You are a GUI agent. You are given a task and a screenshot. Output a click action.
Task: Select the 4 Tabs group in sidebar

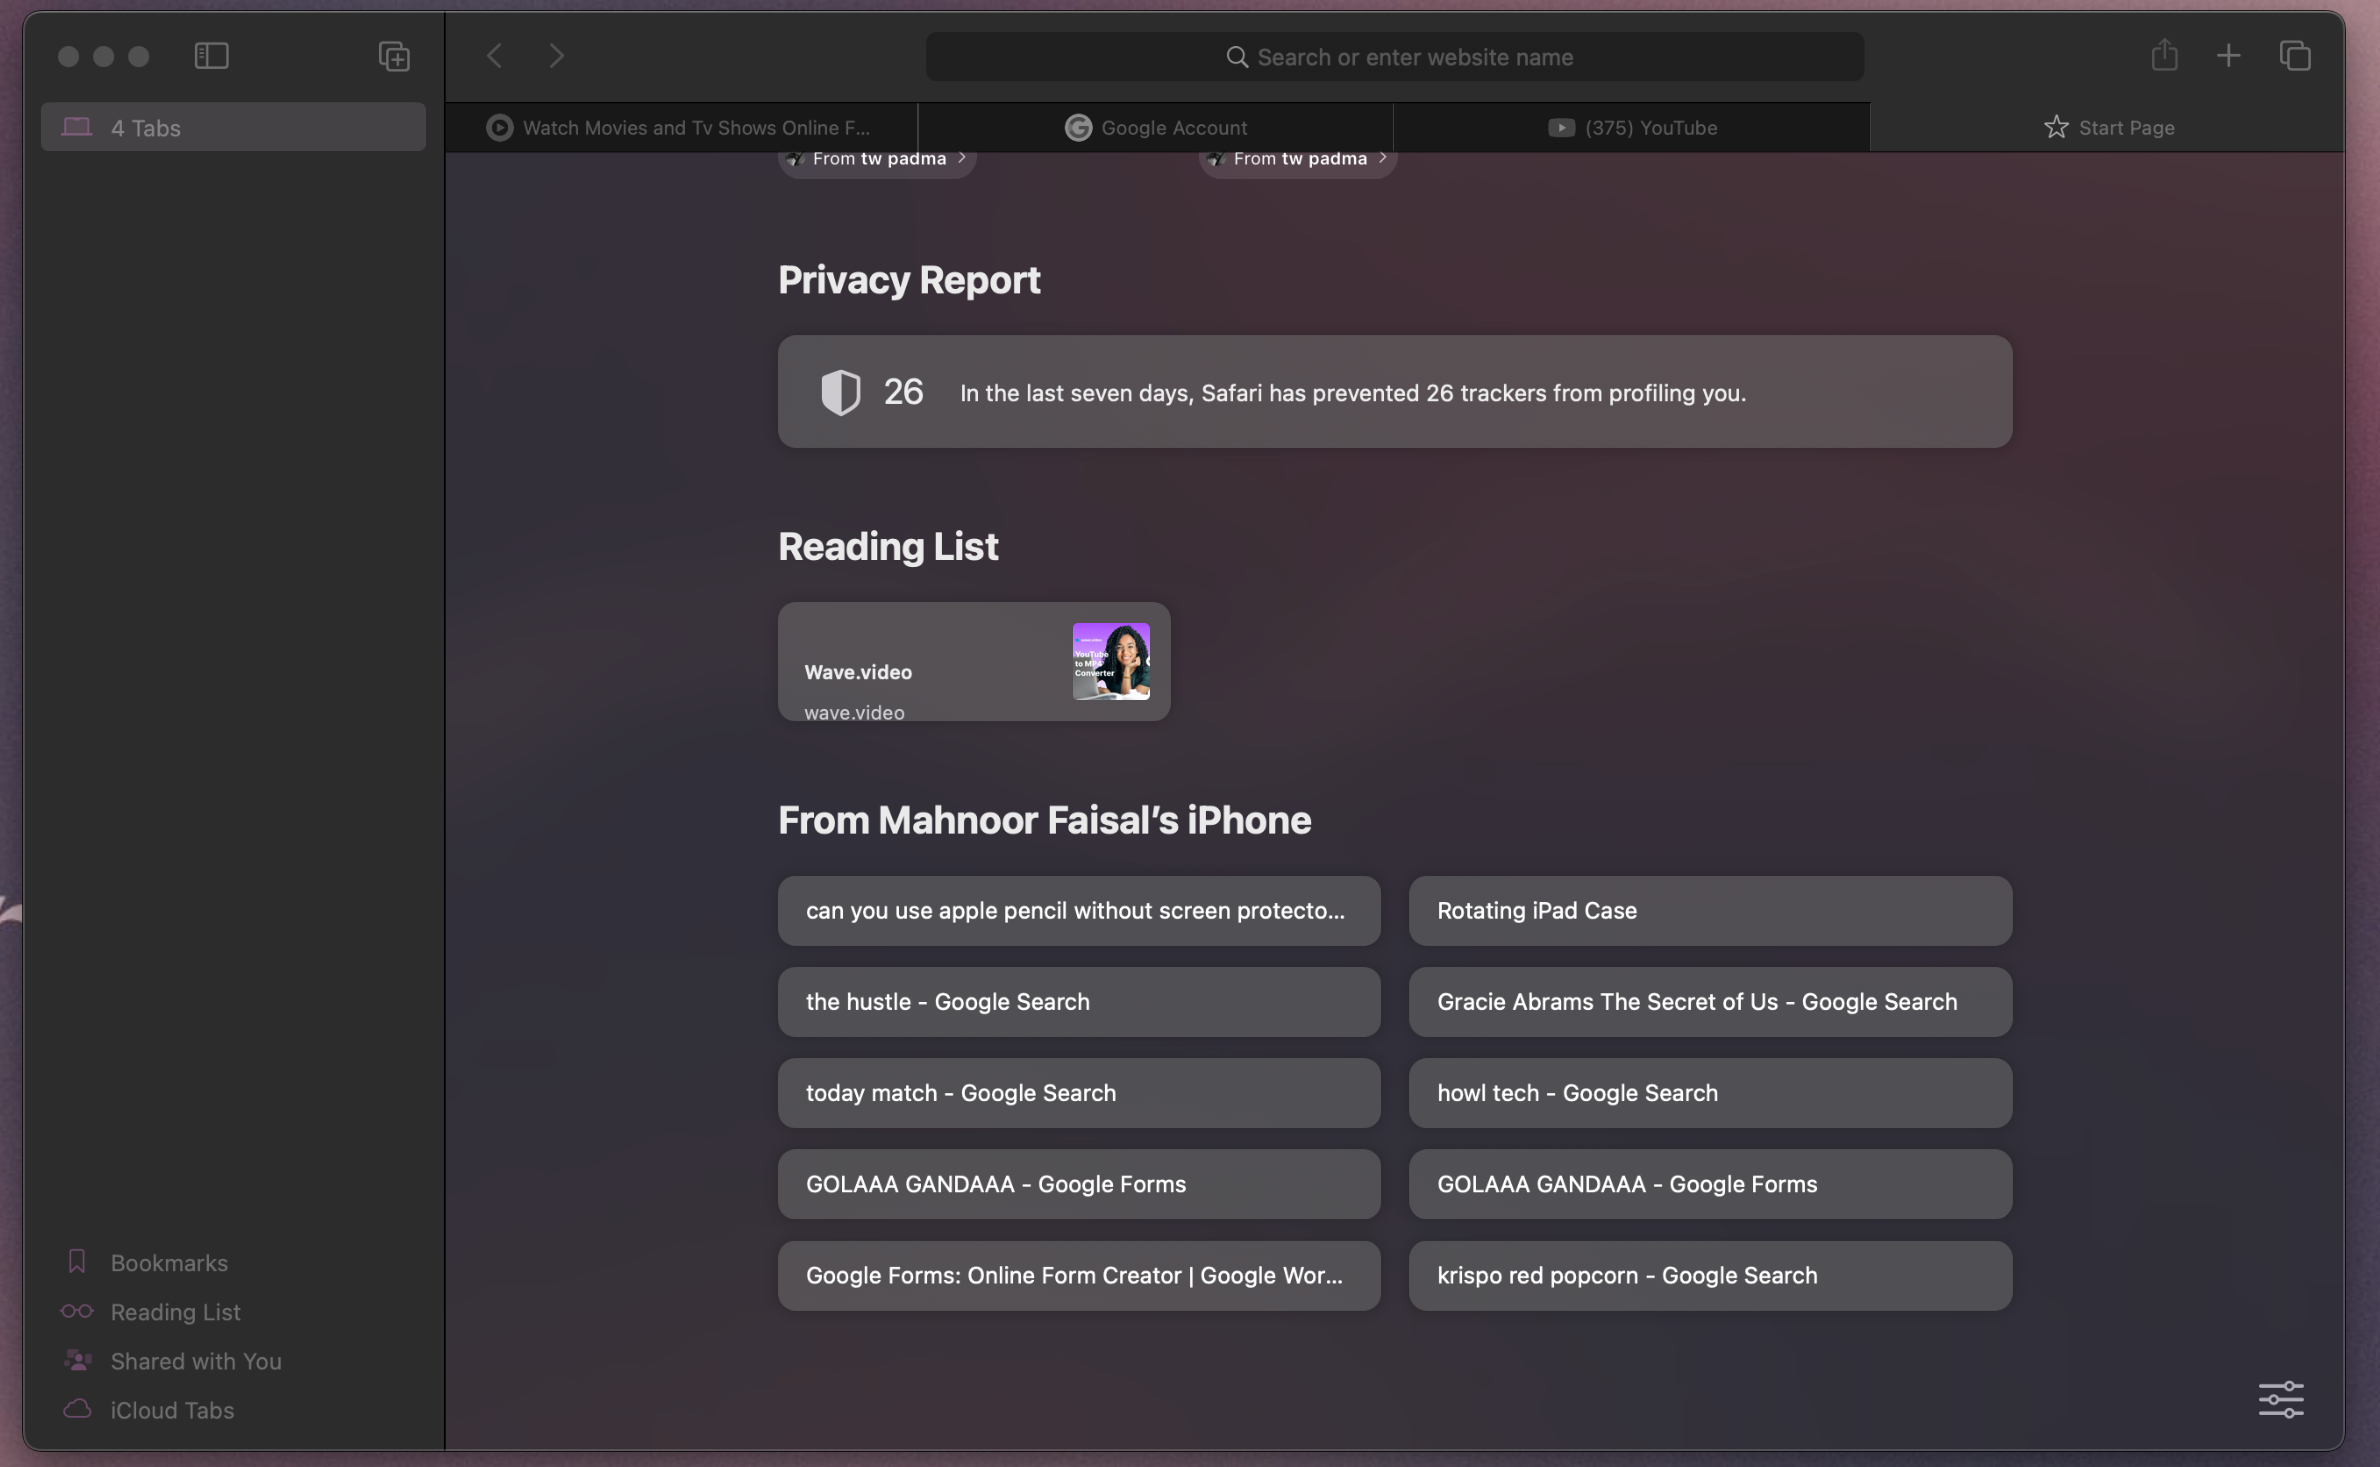pos(233,127)
